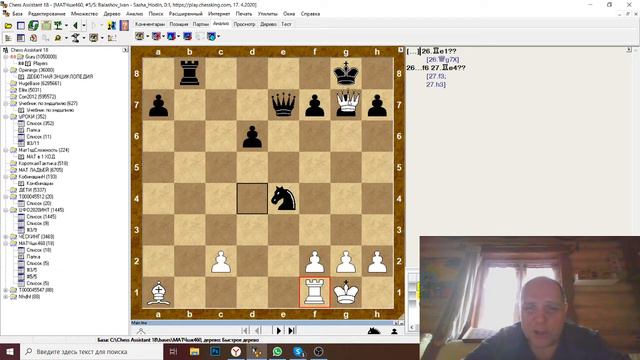
Task: Open the Windows Start button
Action: click(10, 351)
